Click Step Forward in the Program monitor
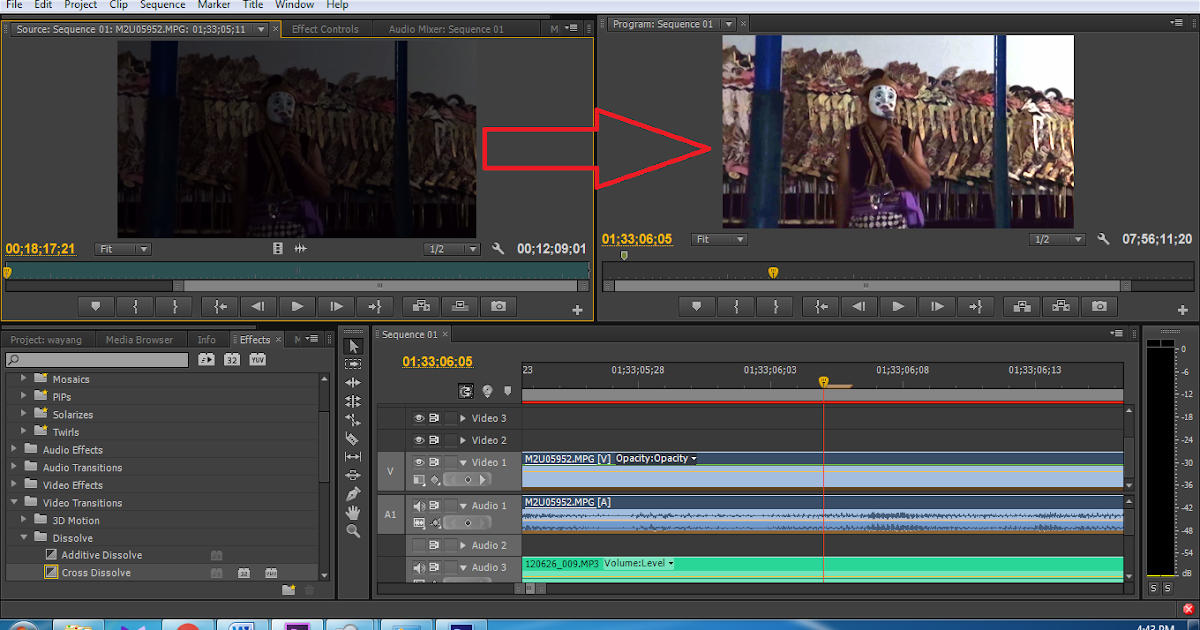 click(x=937, y=306)
